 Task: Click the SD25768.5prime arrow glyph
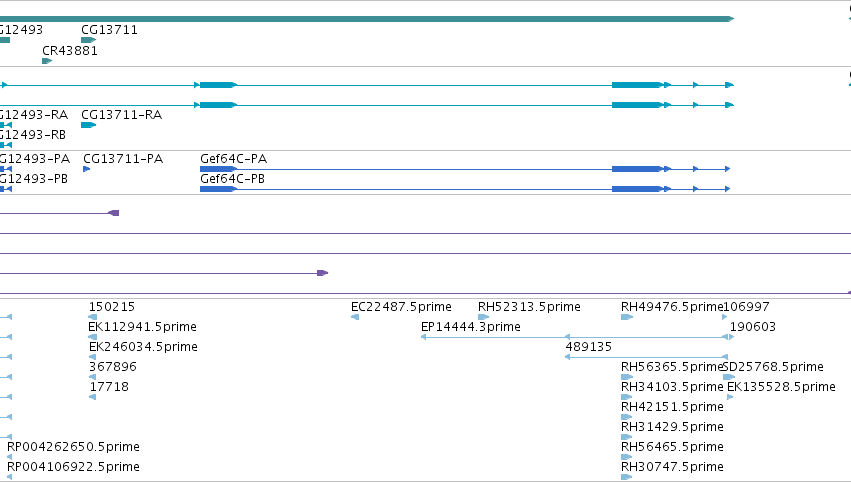click(x=729, y=377)
